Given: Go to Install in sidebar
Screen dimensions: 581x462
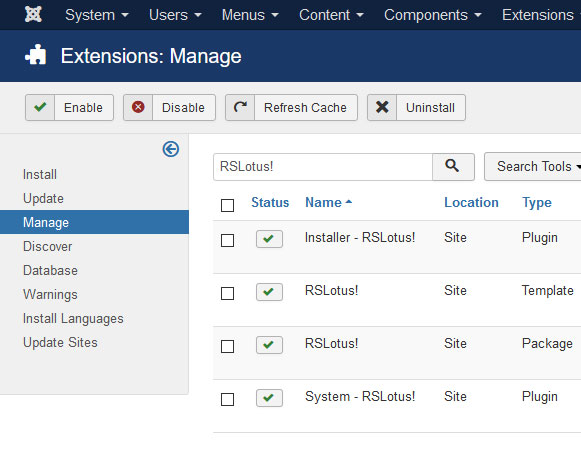Looking at the screenshot, I should click(40, 174).
